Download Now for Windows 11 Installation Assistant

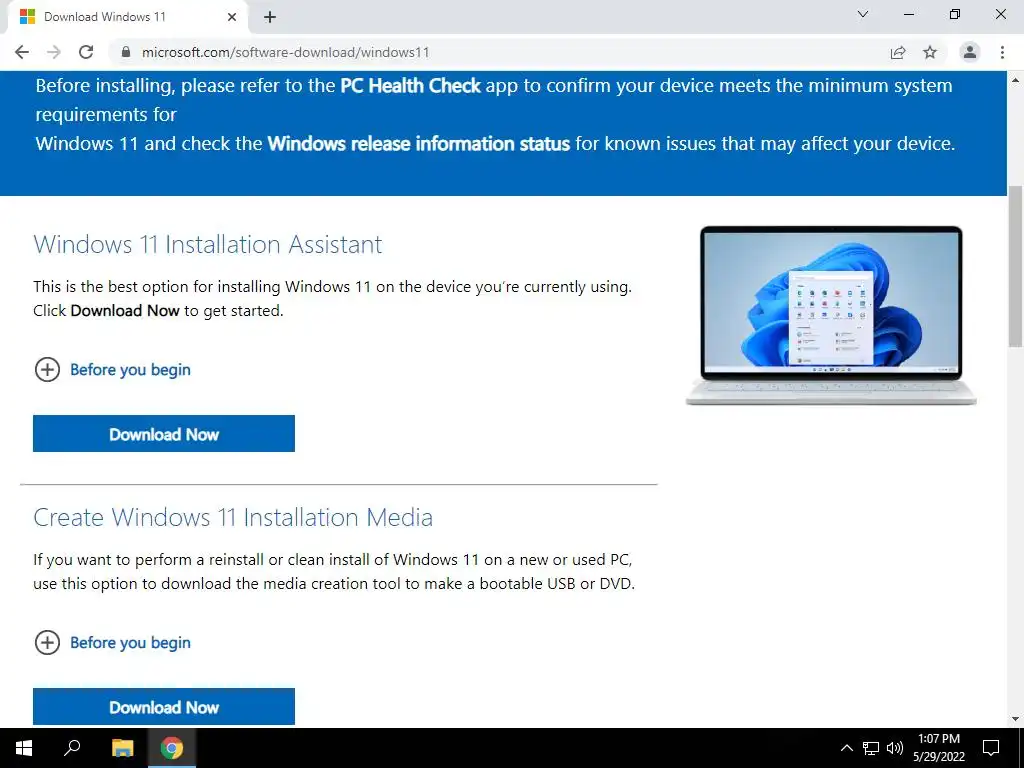pos(164,434)
